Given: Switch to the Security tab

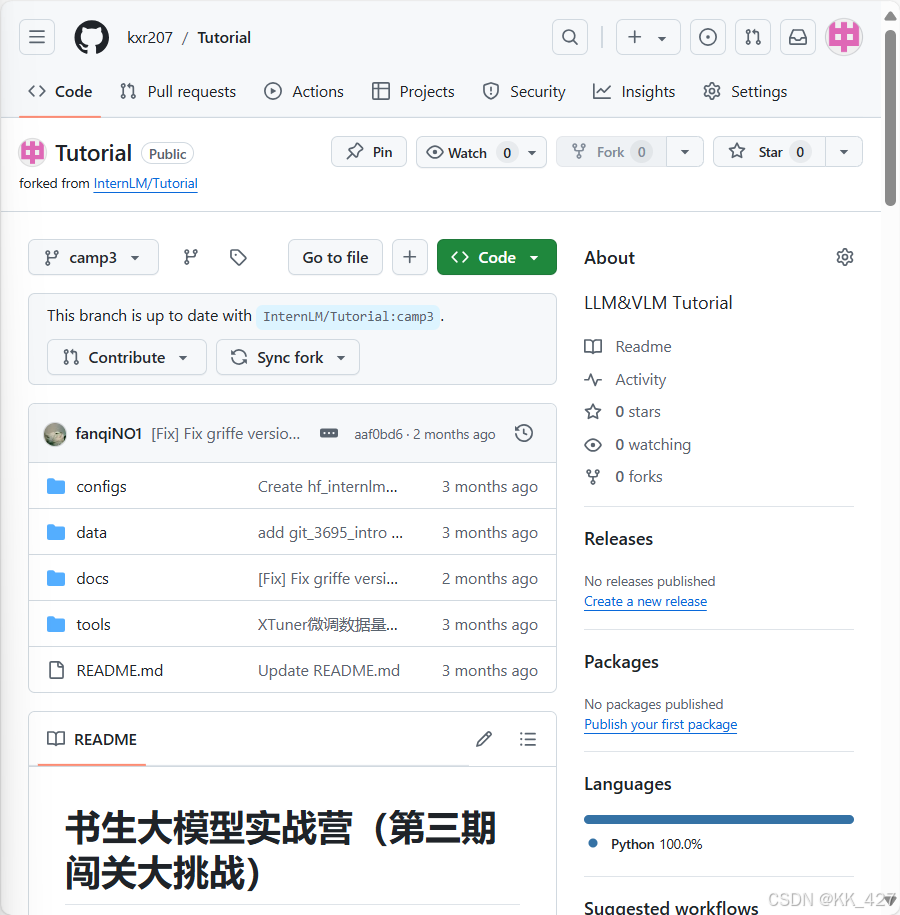Looking at the screenshot, I should pos(524,92).
